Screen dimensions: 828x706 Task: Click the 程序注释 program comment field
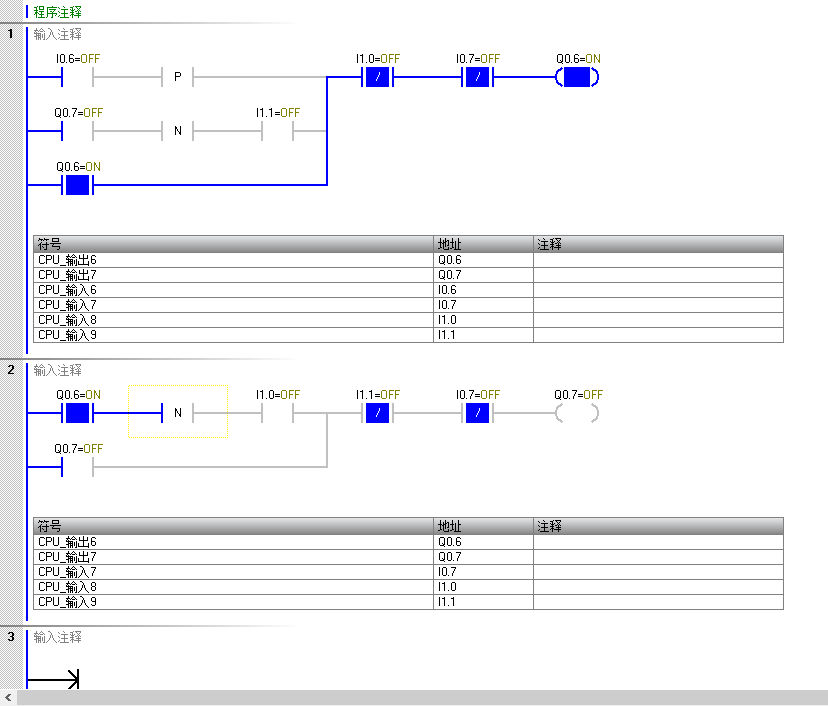pyautogui.click(x=58, y=12)
